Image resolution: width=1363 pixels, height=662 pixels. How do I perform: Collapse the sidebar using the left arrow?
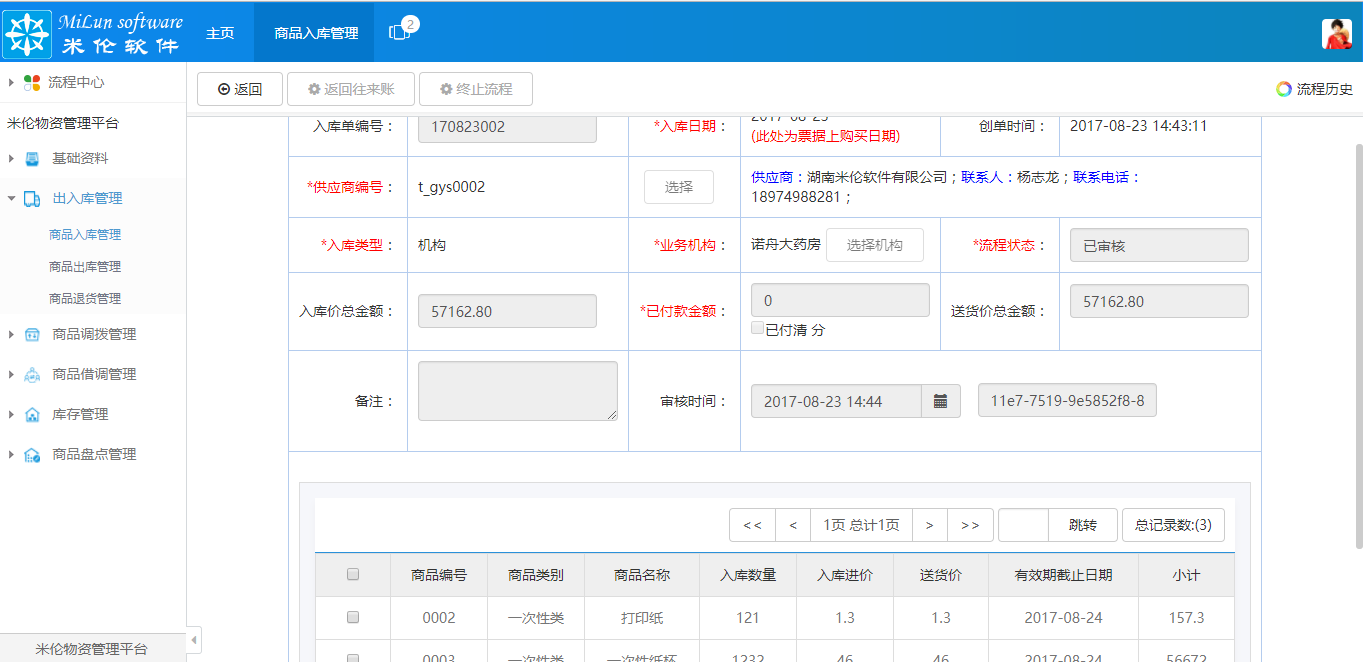point(193,640)
